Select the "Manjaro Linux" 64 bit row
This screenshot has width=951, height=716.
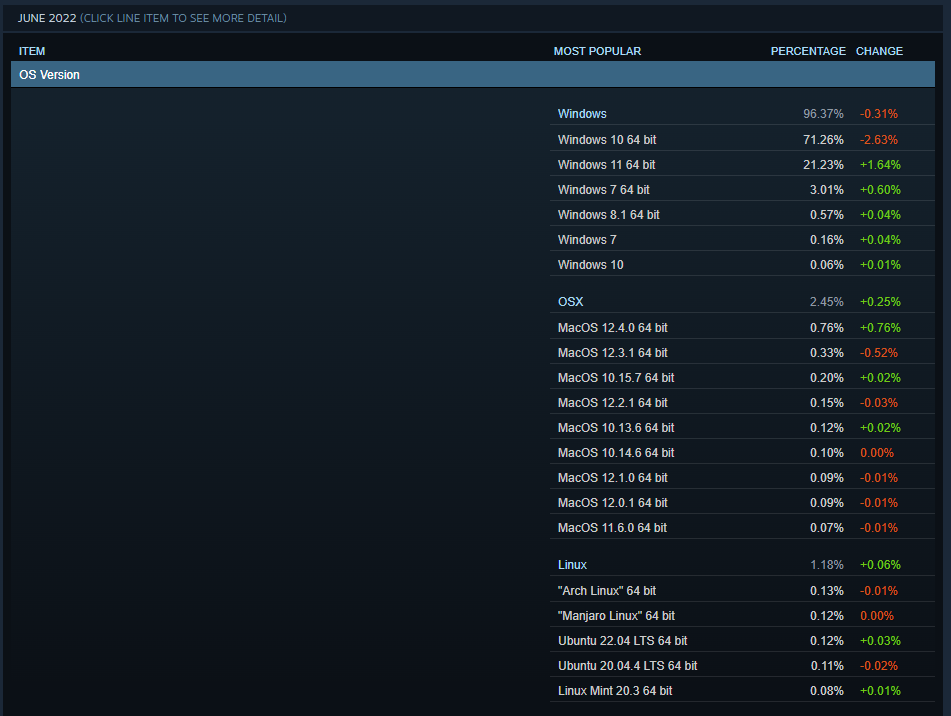(x=742, y=615)
